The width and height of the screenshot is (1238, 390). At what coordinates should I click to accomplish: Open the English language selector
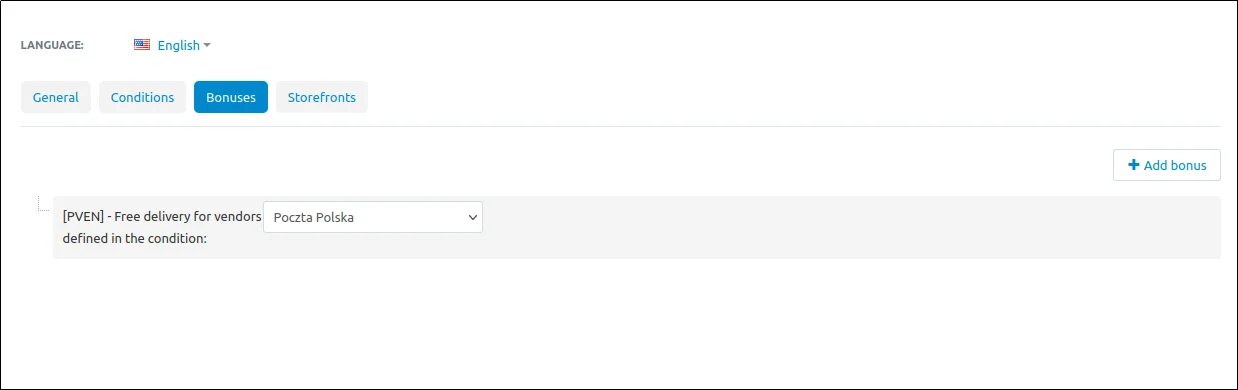tap(172, 45)
